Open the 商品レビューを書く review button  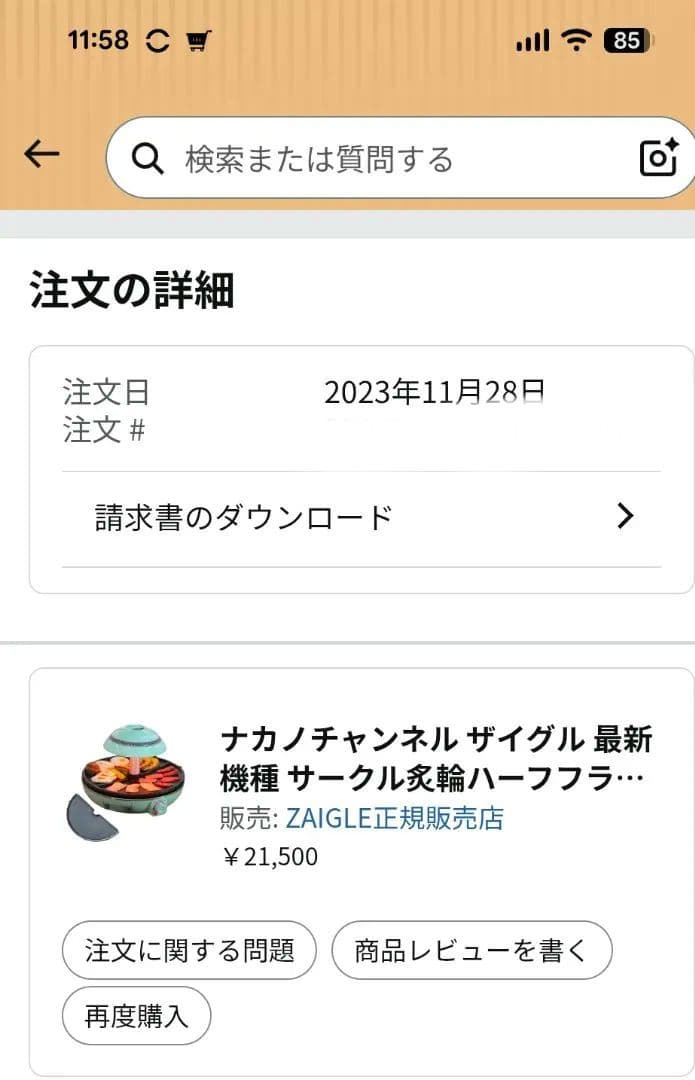[472, 951]
